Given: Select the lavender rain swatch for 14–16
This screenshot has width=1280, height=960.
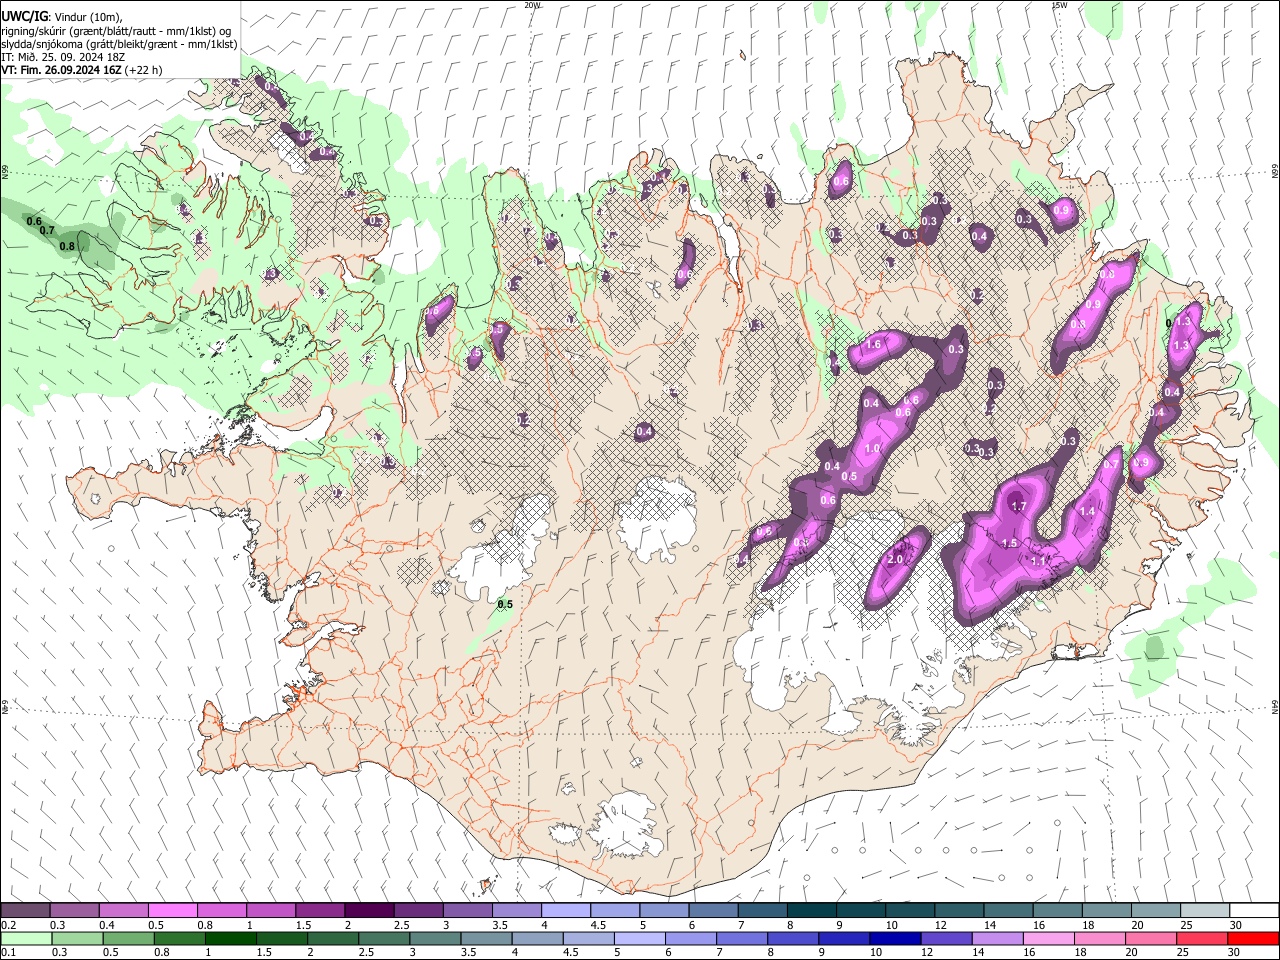Looking at the screenshot, I should (998, 938).
